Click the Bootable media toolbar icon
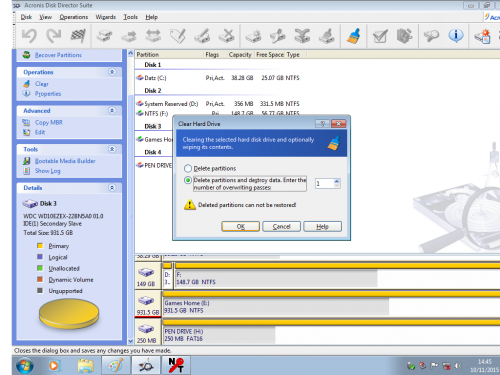Image resolution: width=500 pixels, height=375 pixels. point(482,36)
